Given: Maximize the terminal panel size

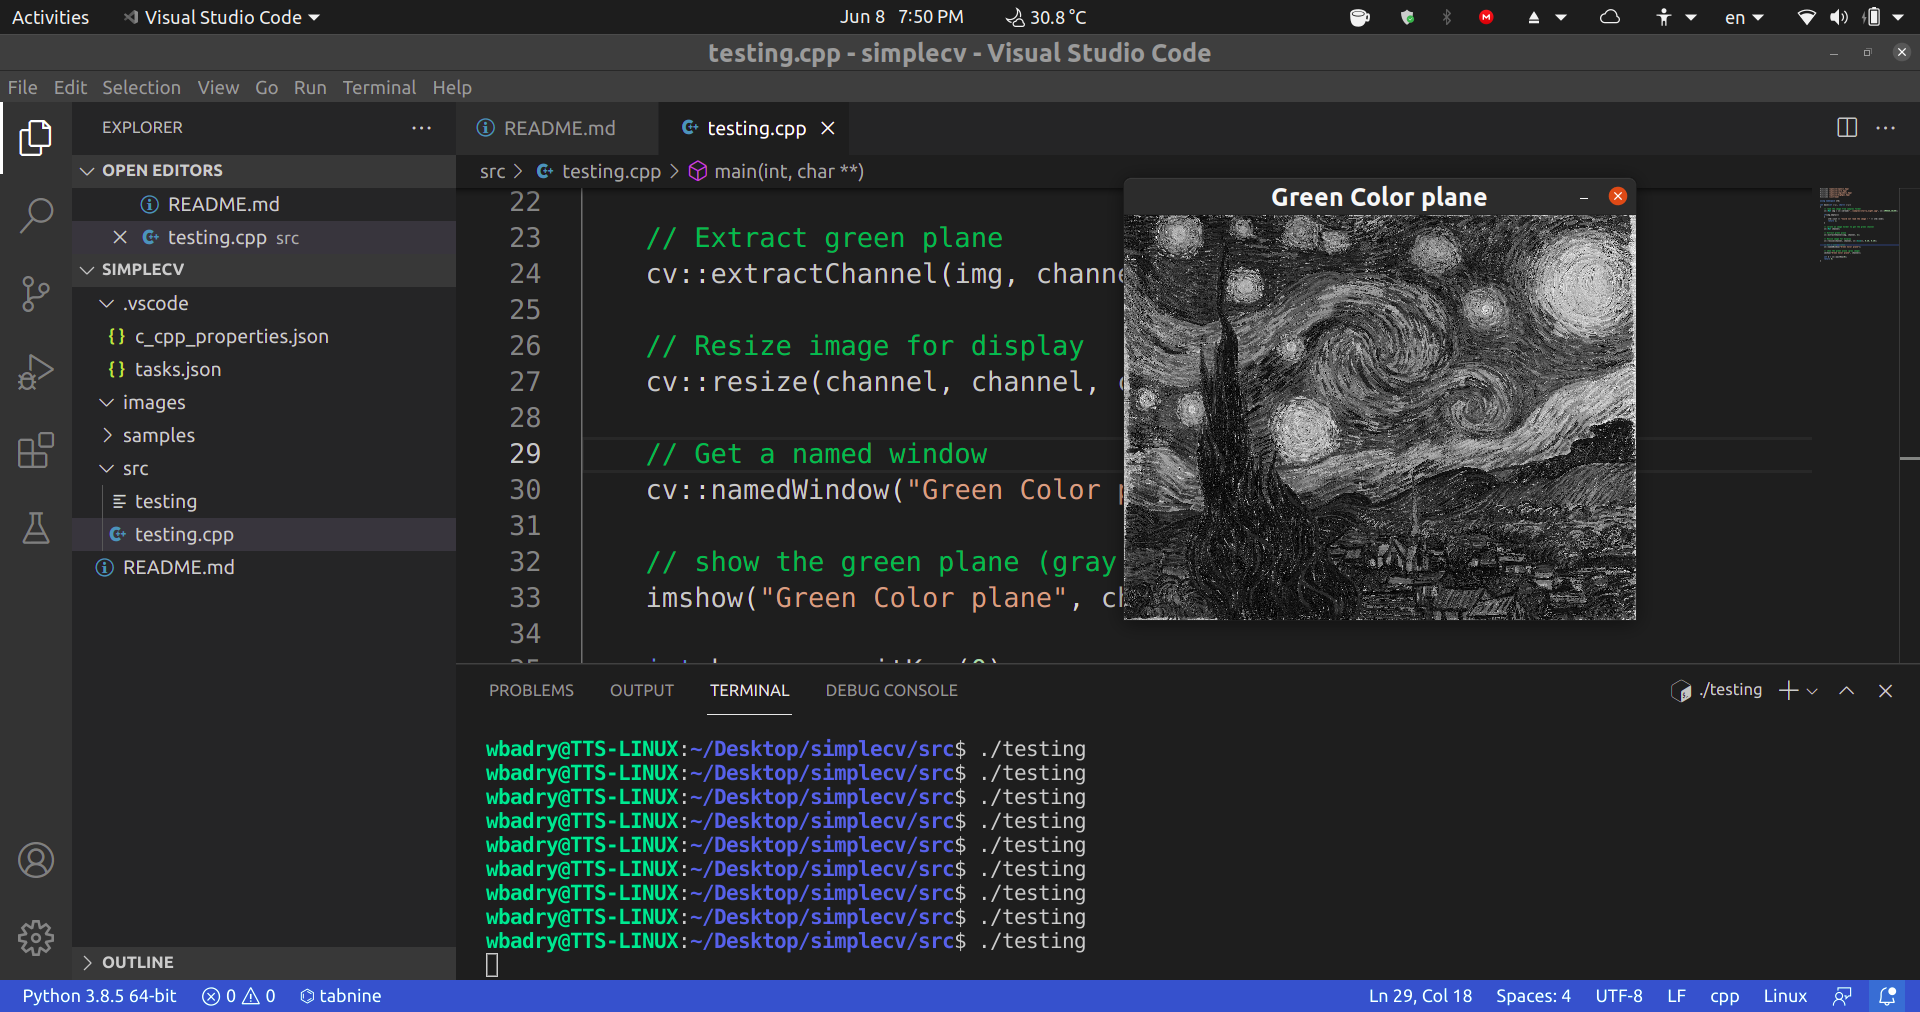Looking at the screenshot, I should point(1847,691).
